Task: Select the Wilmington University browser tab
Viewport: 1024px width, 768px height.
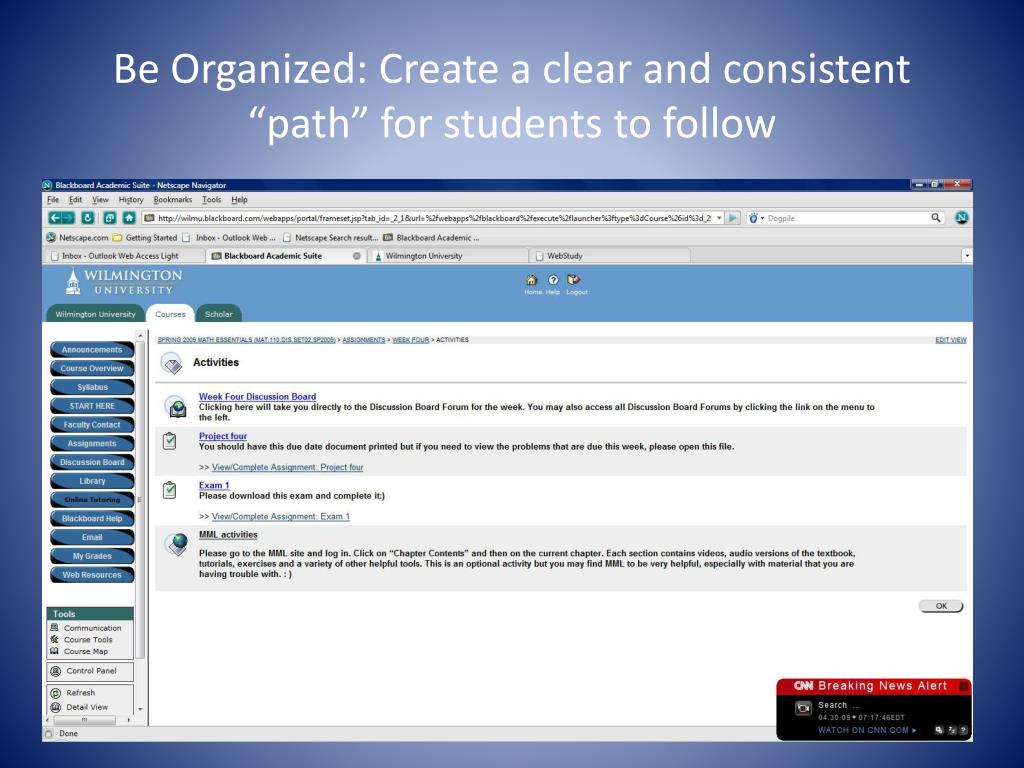Action: (448, 256)
